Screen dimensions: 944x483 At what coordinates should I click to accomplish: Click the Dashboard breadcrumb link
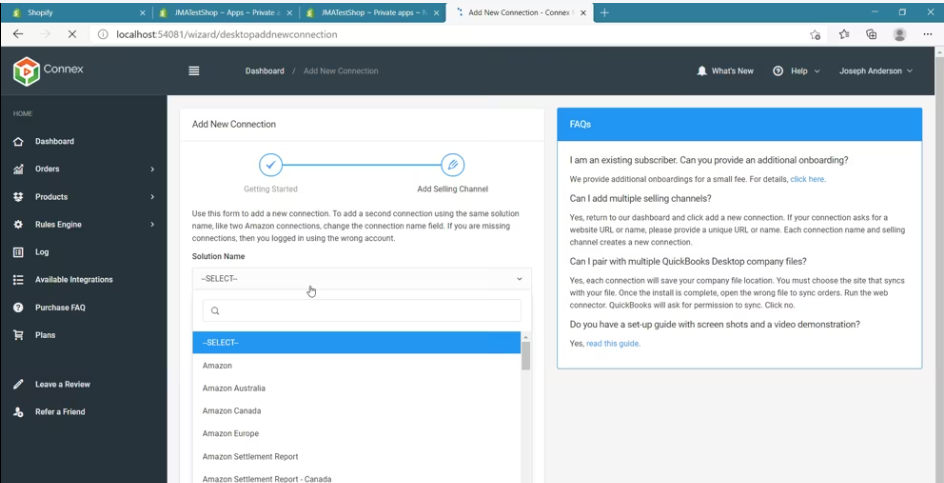(264, 71)
